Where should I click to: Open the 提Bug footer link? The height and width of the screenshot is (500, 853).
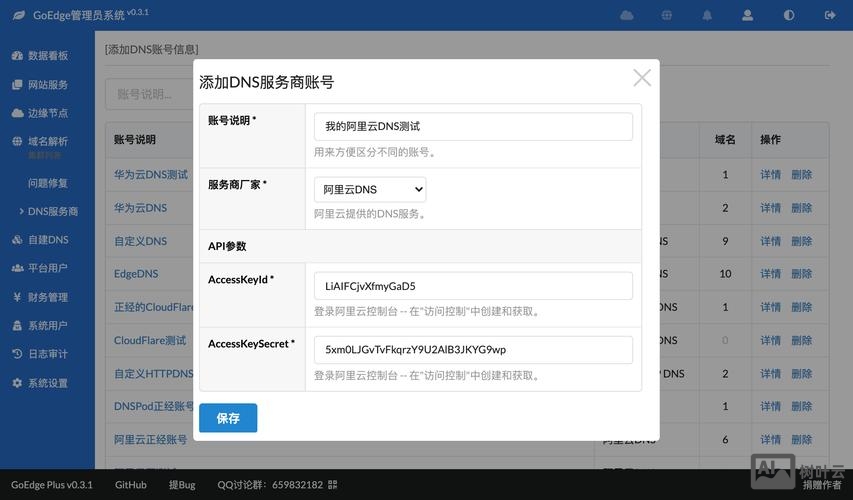[182, 484]
